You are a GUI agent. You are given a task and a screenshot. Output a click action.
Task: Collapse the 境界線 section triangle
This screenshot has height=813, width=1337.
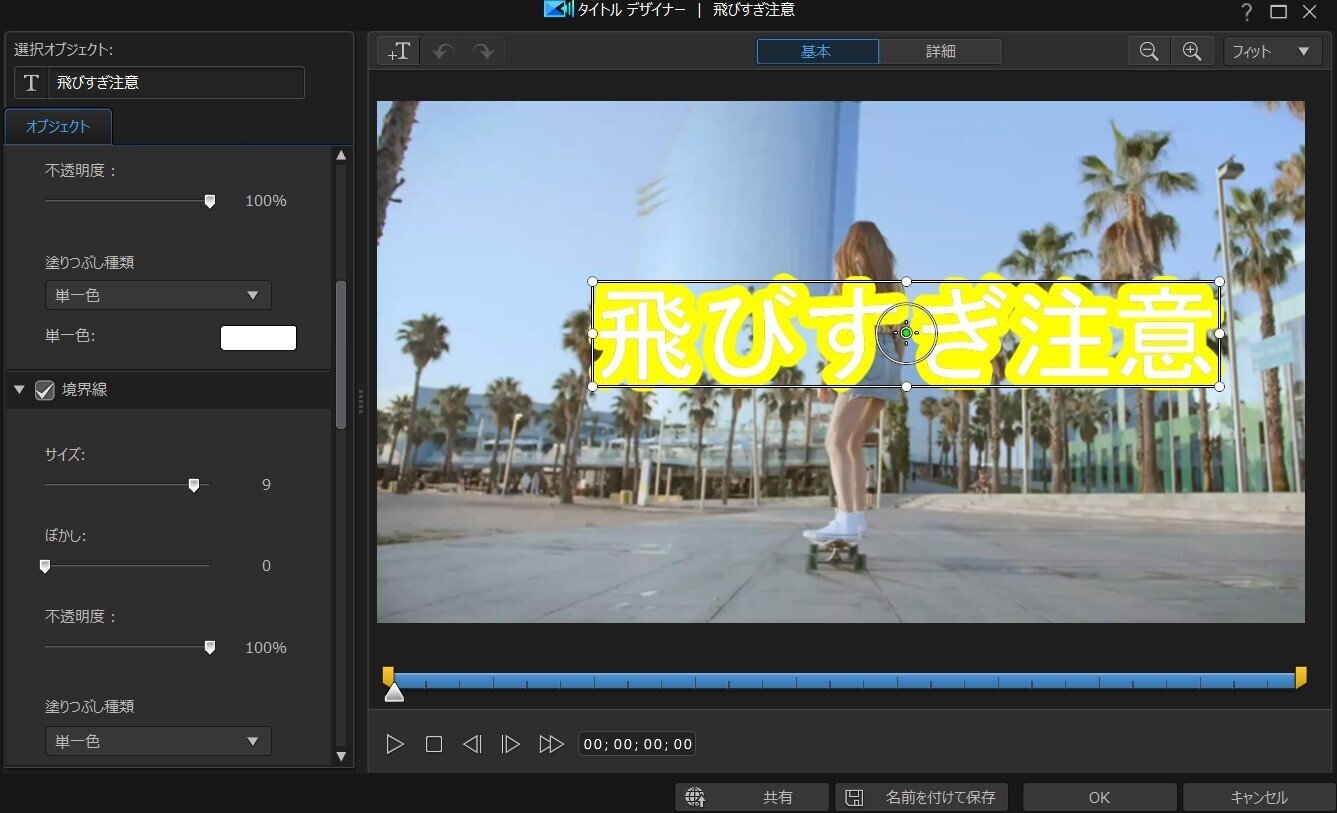(19, 390)
